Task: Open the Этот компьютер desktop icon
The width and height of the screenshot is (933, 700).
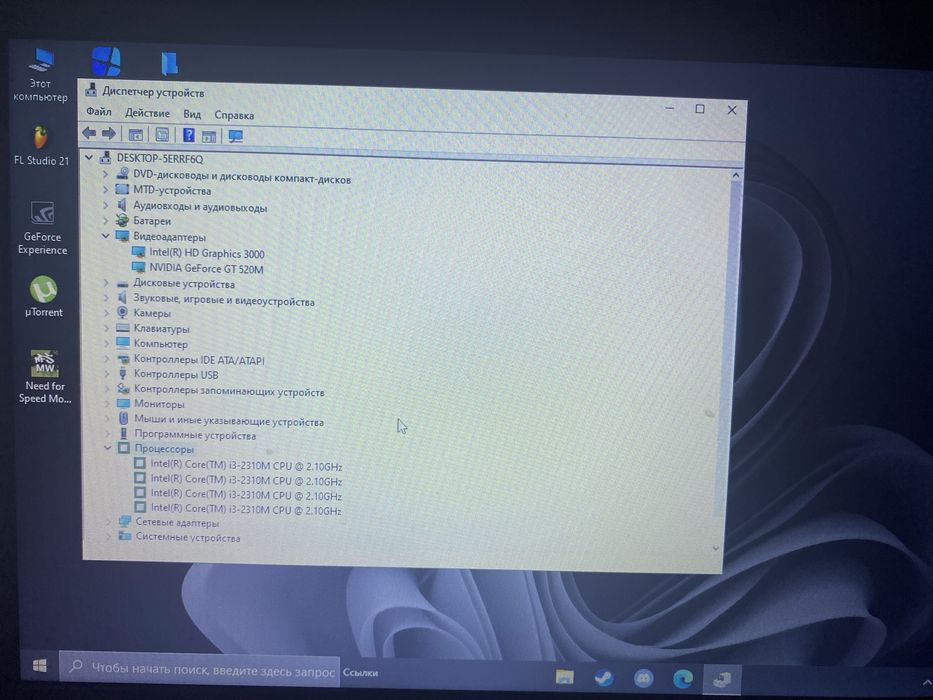Action: coord(40,76)
